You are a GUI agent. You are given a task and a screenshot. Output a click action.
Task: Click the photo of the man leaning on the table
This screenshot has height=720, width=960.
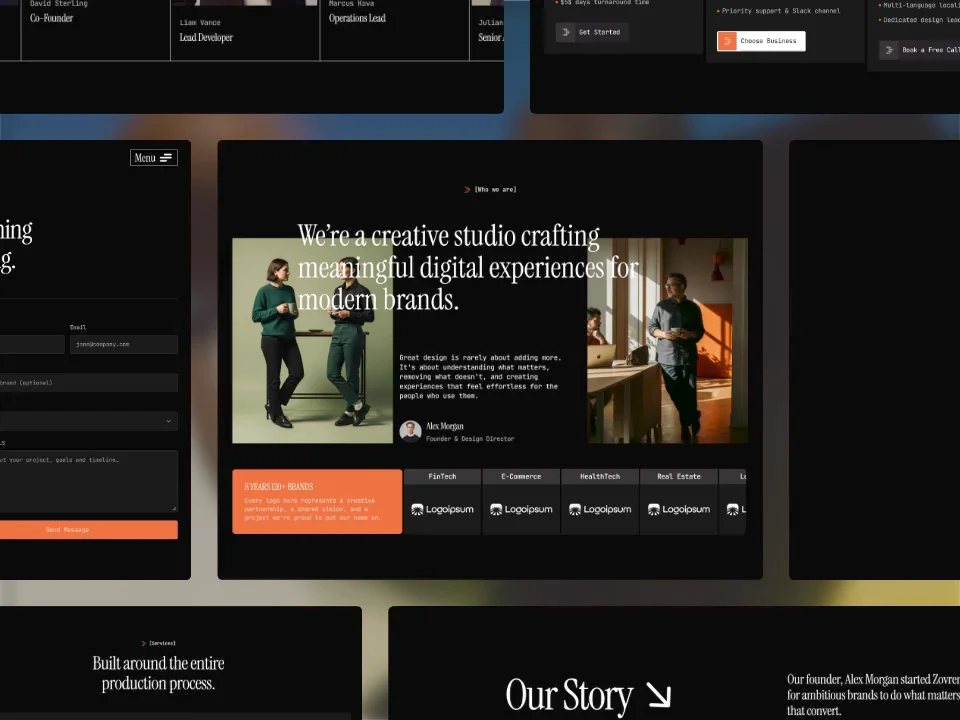667,341
